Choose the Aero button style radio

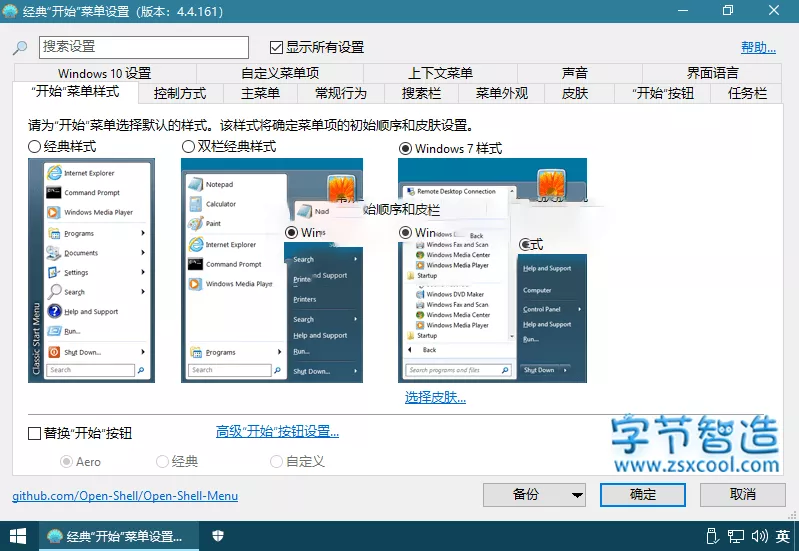pos(66,462)
